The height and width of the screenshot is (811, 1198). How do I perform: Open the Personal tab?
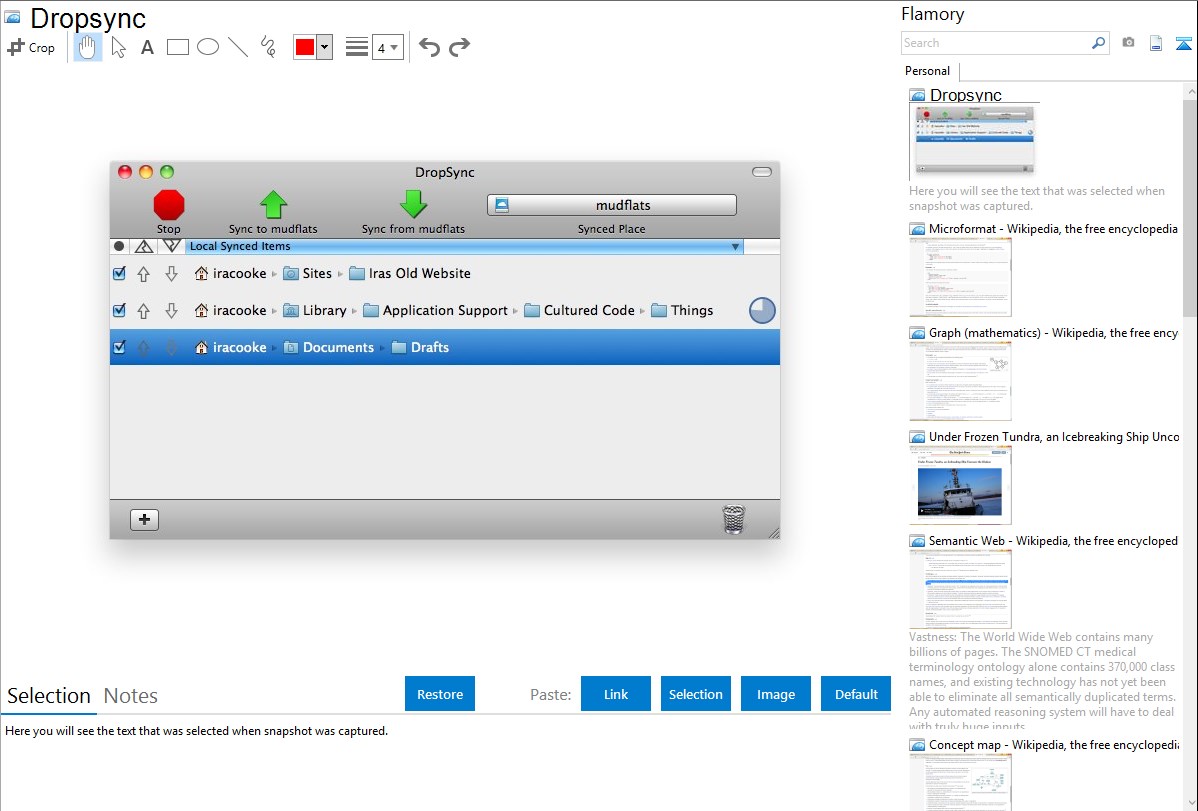pyautogui.click(x=928, y=71)
